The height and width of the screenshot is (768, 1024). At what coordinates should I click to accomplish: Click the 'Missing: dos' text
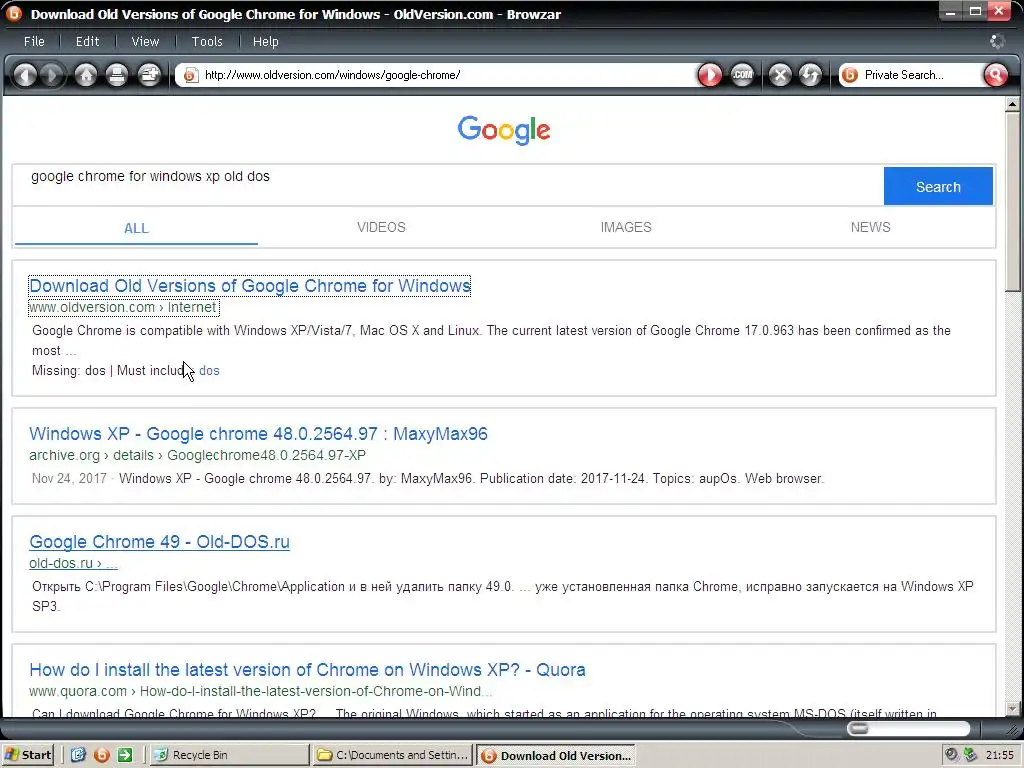[69, 370]
